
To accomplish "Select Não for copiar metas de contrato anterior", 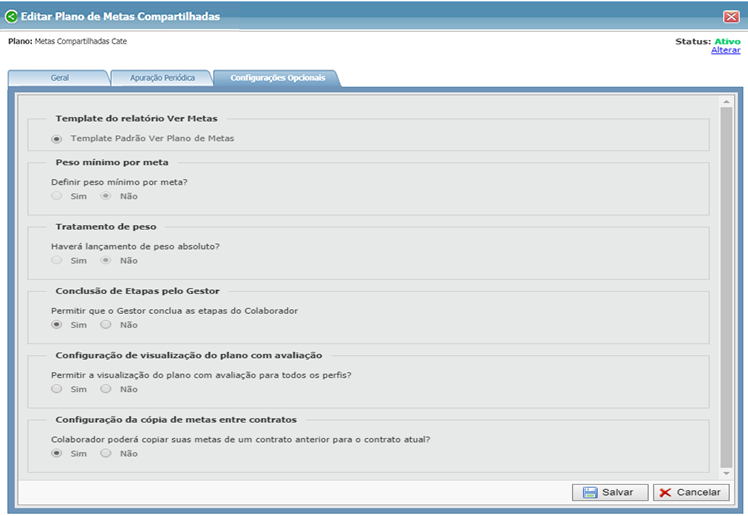I will point(106,453).
